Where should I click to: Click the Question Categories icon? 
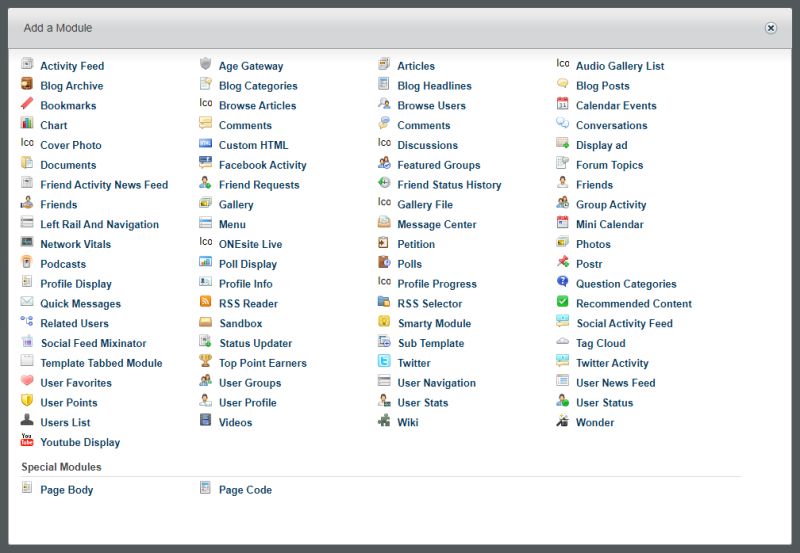[563, 282]
